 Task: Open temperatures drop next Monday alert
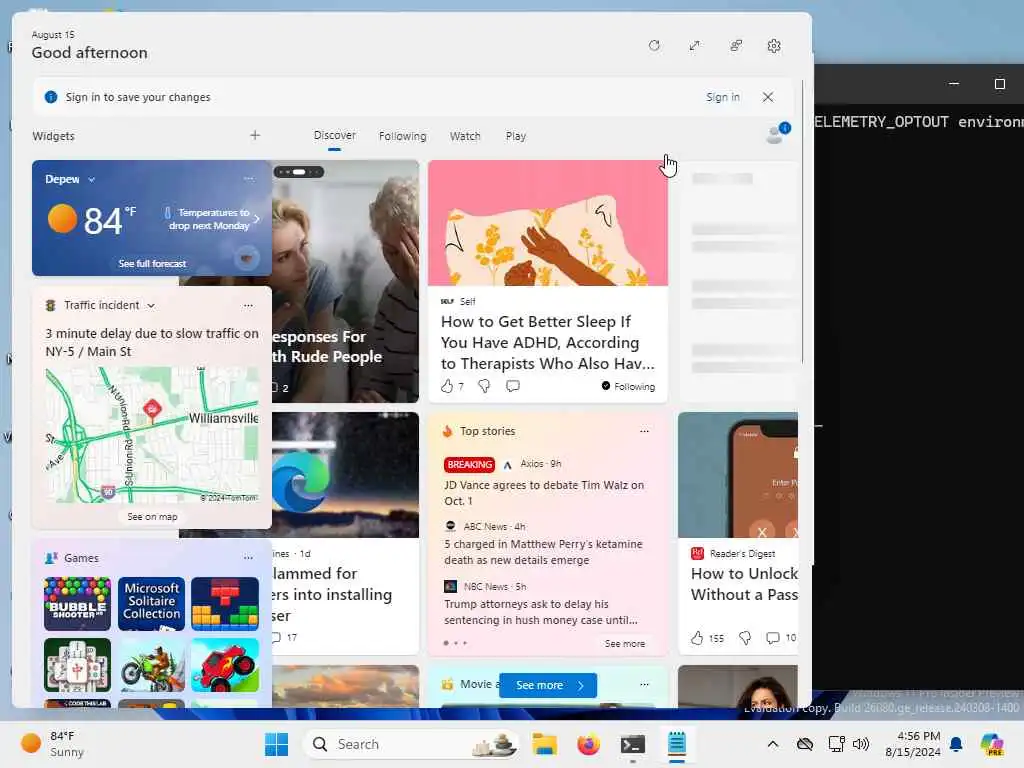click(211, 219)
